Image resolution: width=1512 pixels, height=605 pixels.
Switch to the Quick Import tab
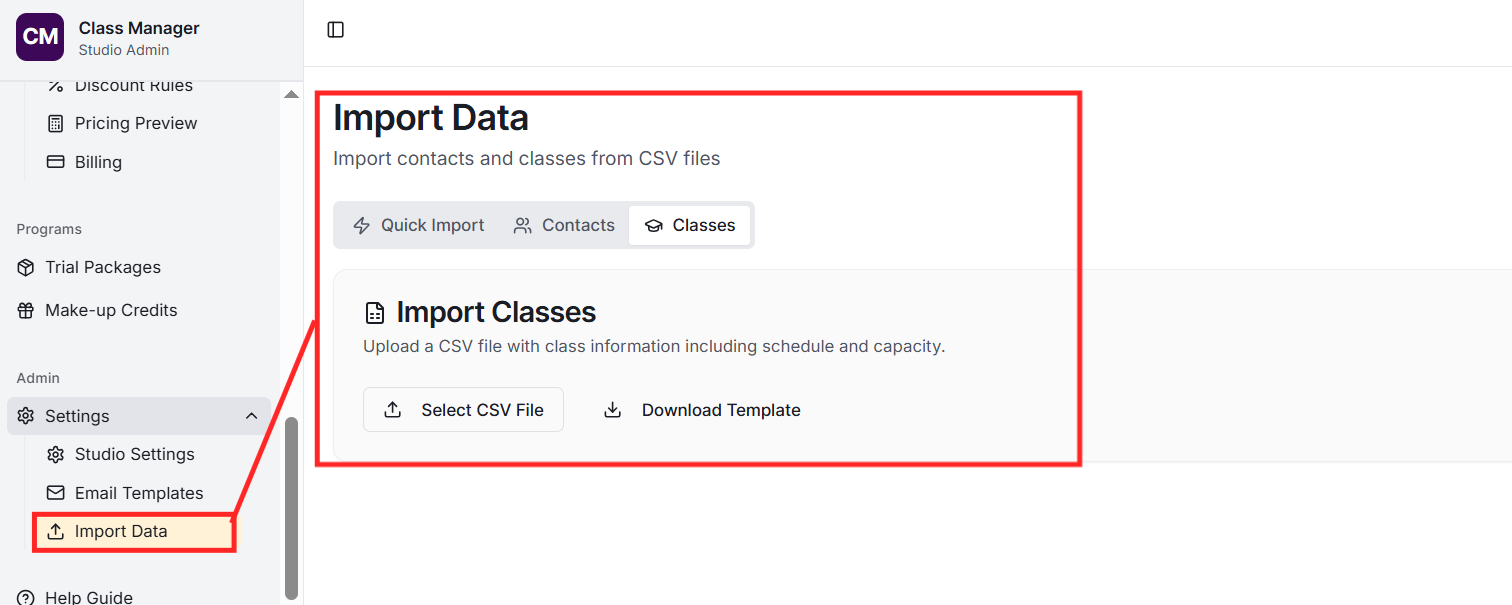pyautogui.click(x=419, y=225)
